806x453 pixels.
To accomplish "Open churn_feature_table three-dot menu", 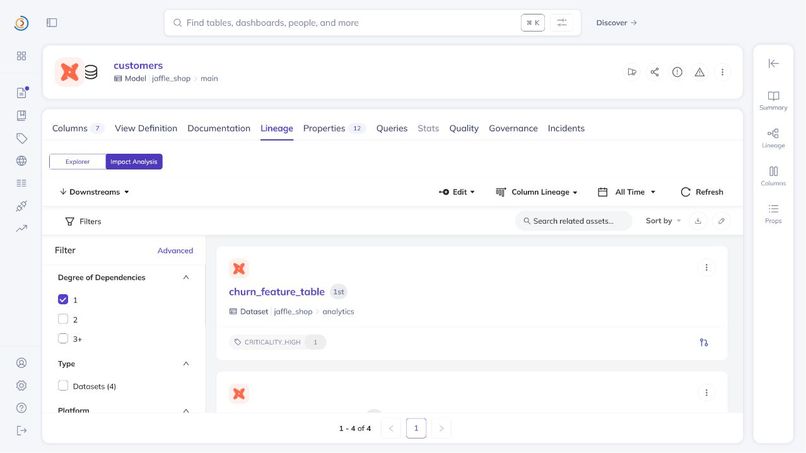I will 706,267.
